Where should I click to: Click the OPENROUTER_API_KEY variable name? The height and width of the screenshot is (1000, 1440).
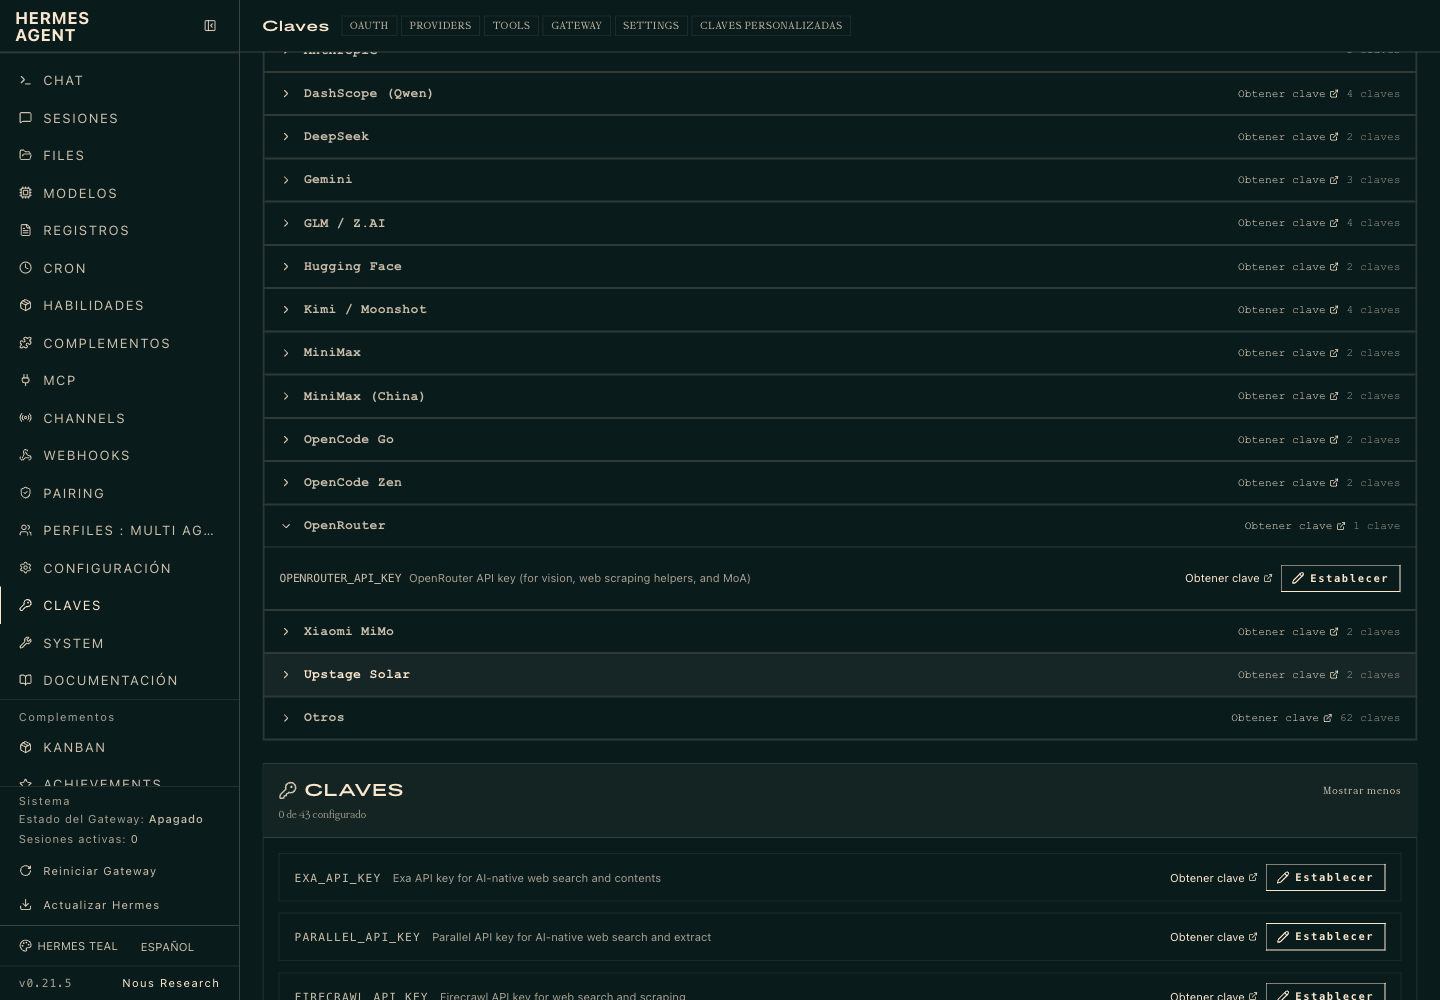(x=340, y=578)
